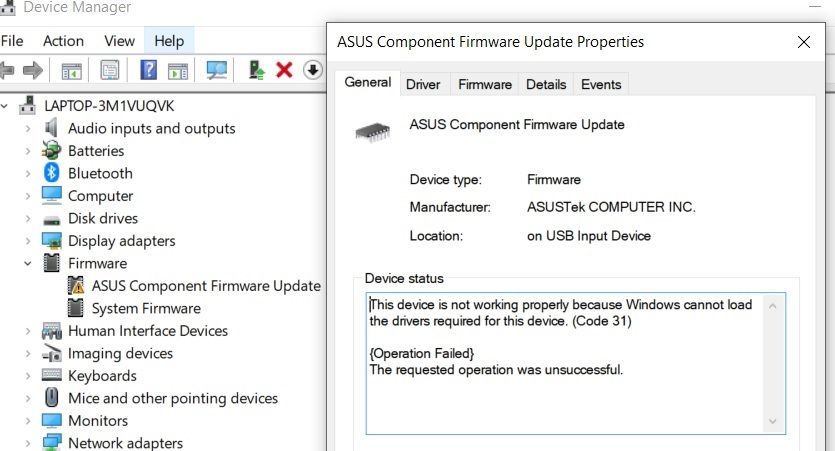The width and height of the screenshot is (835, 451).
Task: Click the blue Help question mark icon
Action: point(149,70)
